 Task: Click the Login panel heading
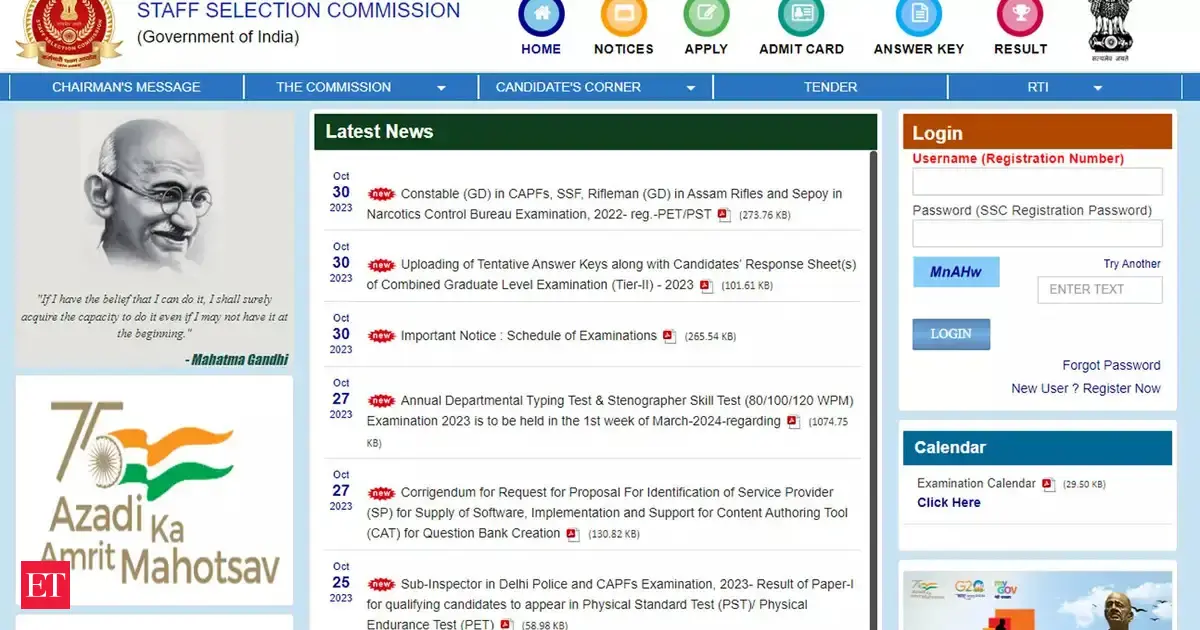pyautogui.click(x=937, y=133)
